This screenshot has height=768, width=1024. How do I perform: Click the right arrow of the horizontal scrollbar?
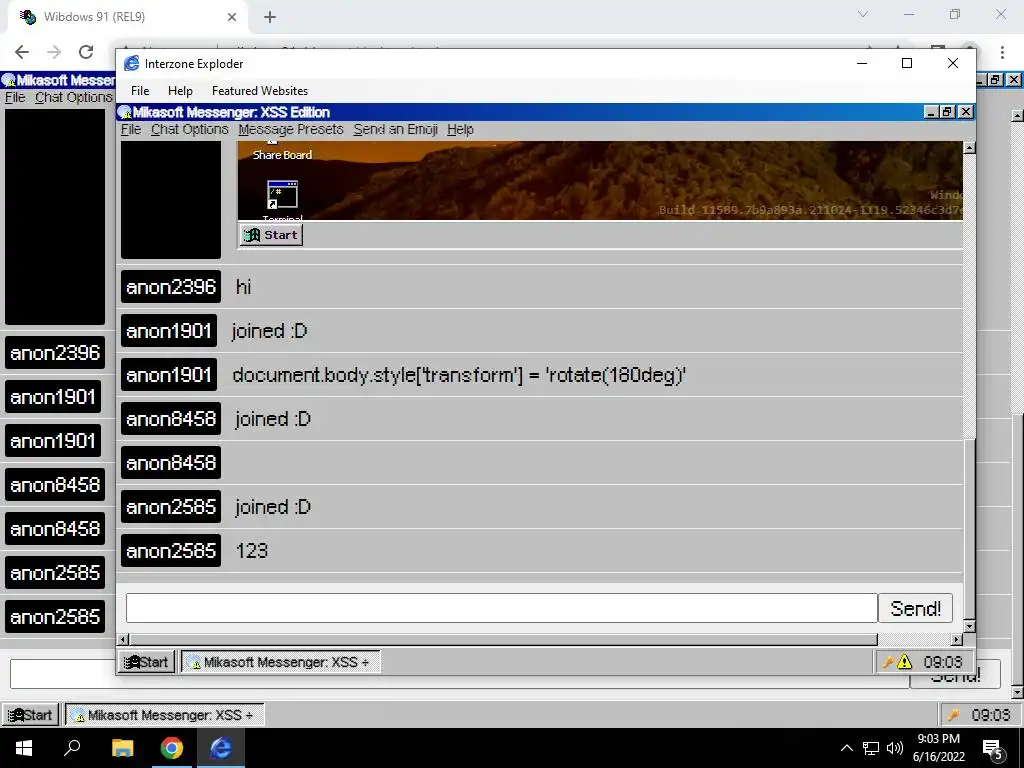point(957,639)
